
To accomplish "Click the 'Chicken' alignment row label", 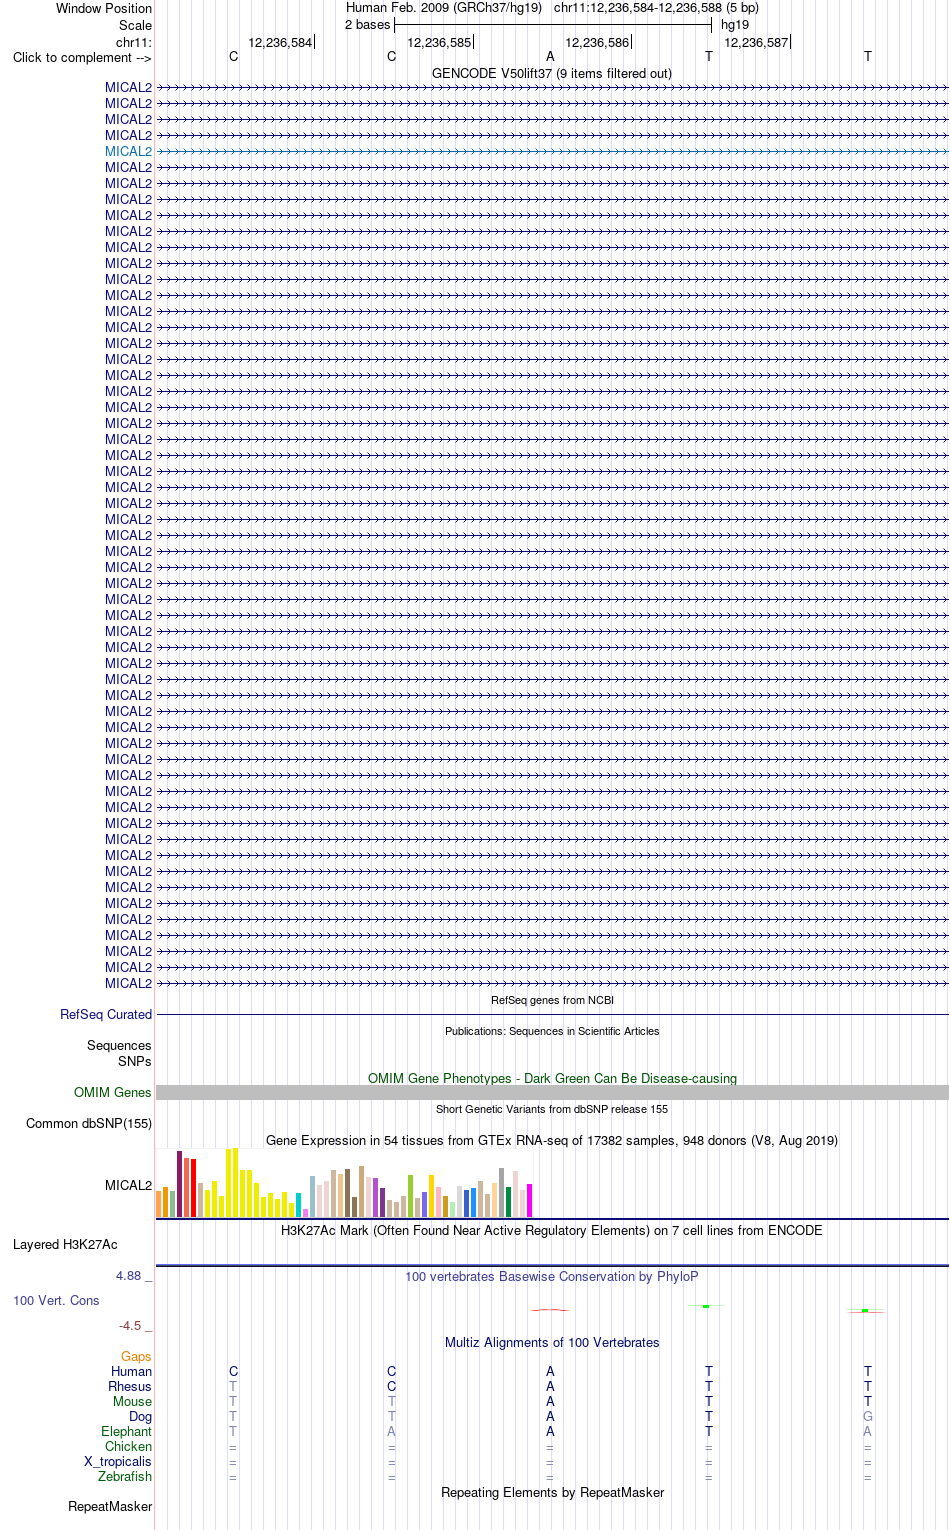I will [x=129, y=1447].
